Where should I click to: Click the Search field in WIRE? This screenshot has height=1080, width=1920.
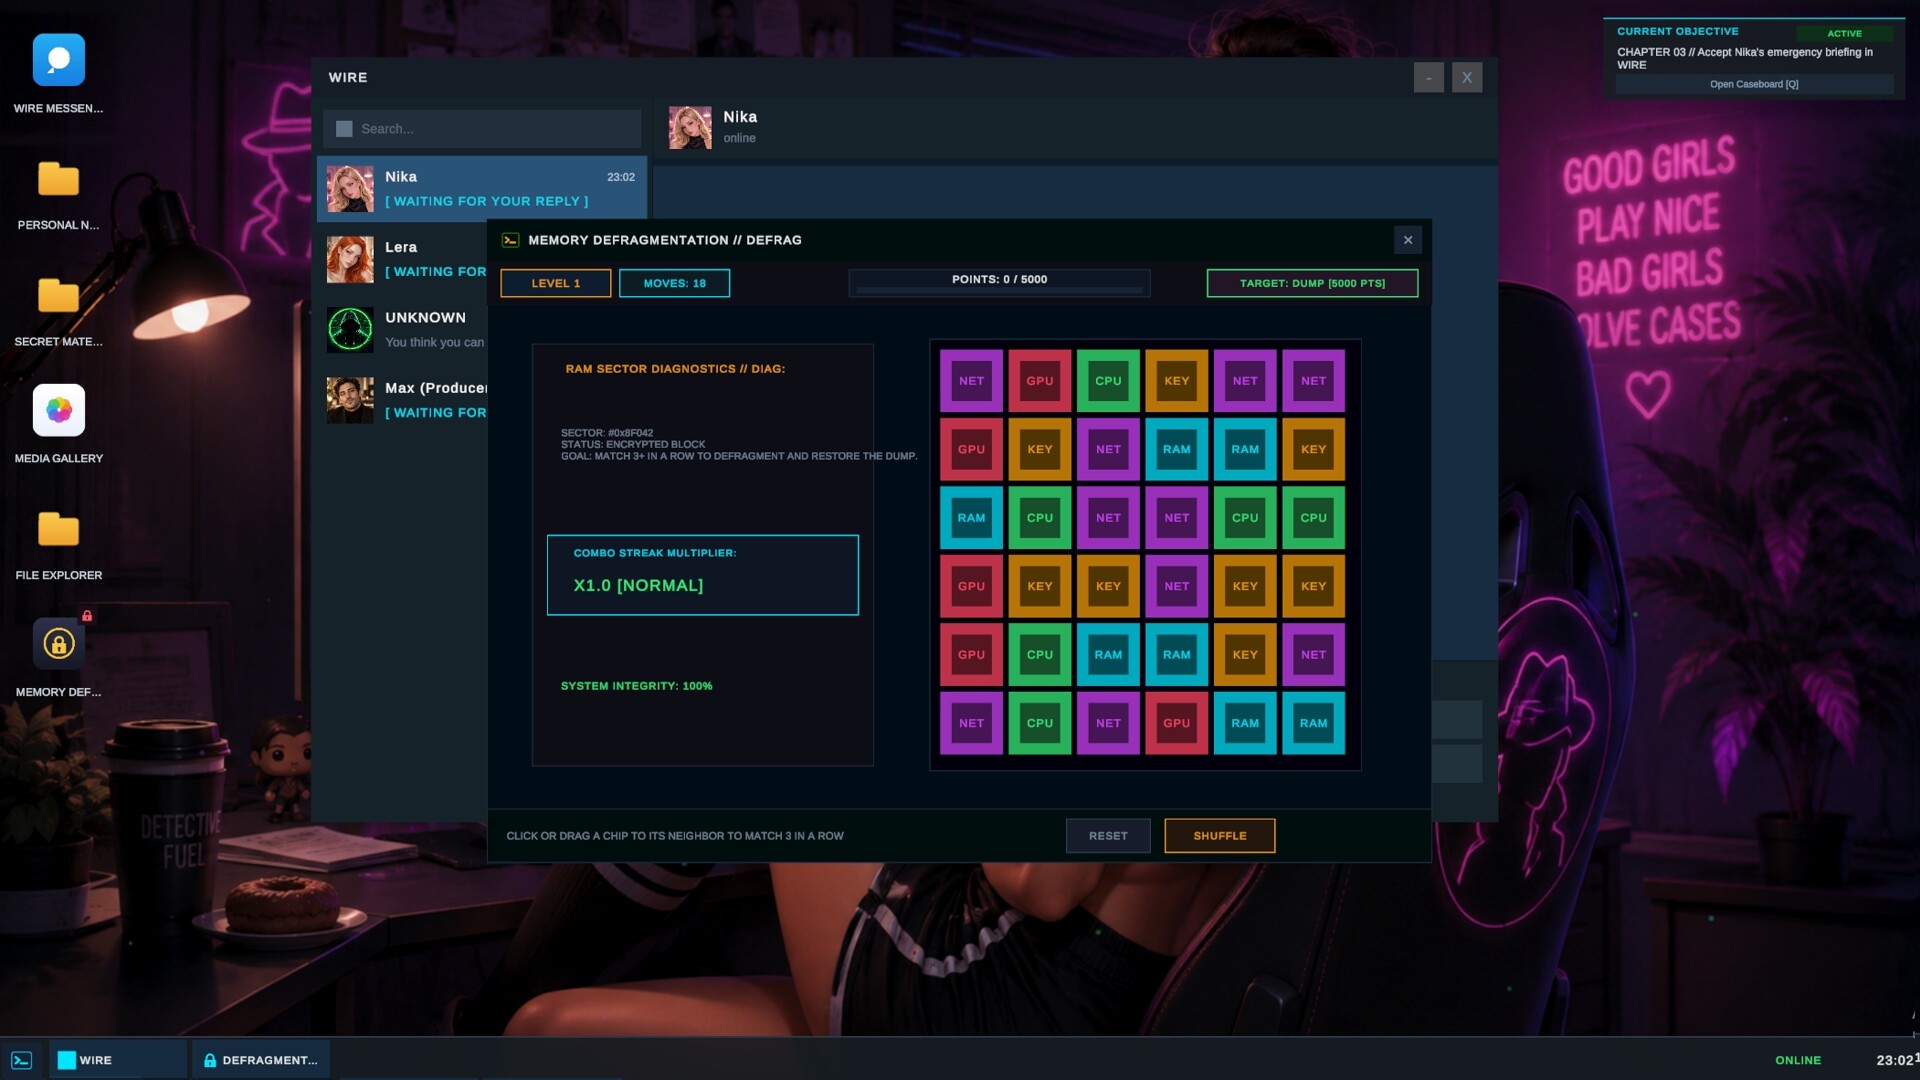point(482,129)
